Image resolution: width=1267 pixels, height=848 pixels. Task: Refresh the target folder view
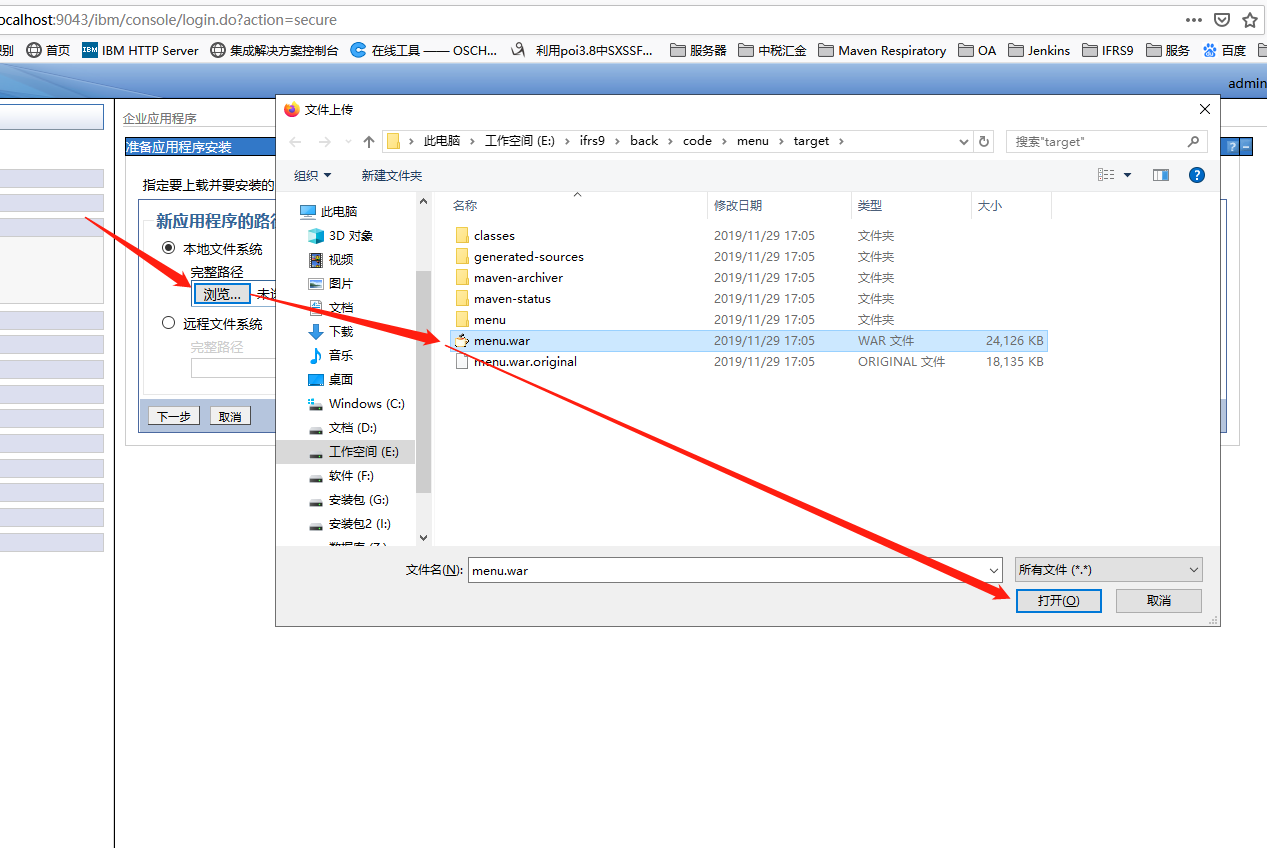click(x=984, y=141)
